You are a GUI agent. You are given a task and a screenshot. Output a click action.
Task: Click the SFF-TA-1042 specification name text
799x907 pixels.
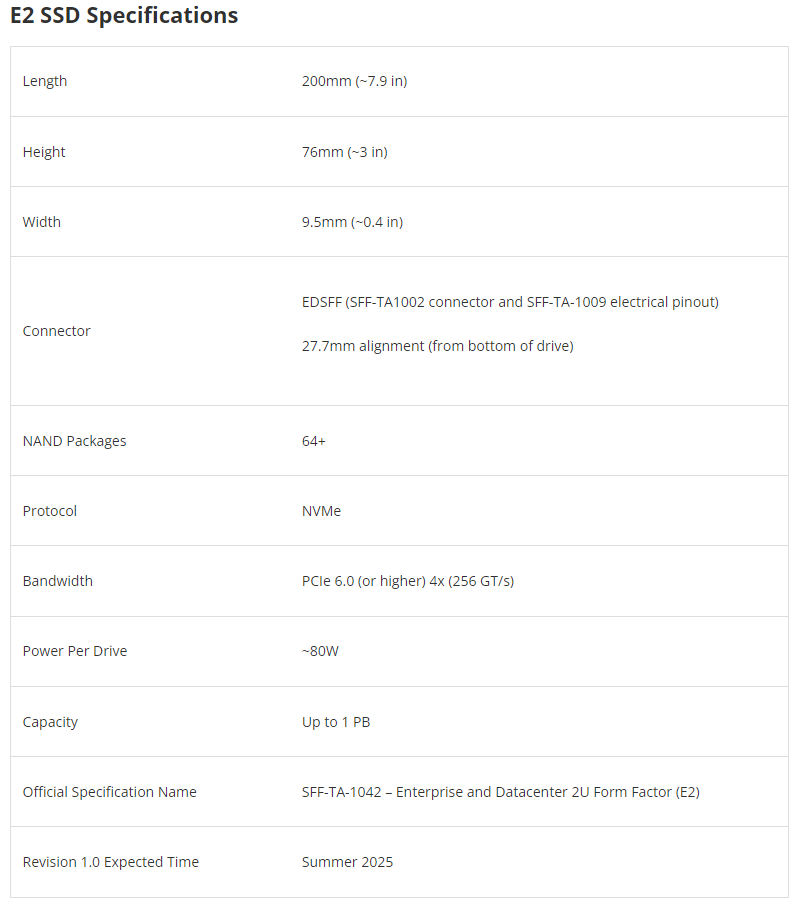(500, 792)
